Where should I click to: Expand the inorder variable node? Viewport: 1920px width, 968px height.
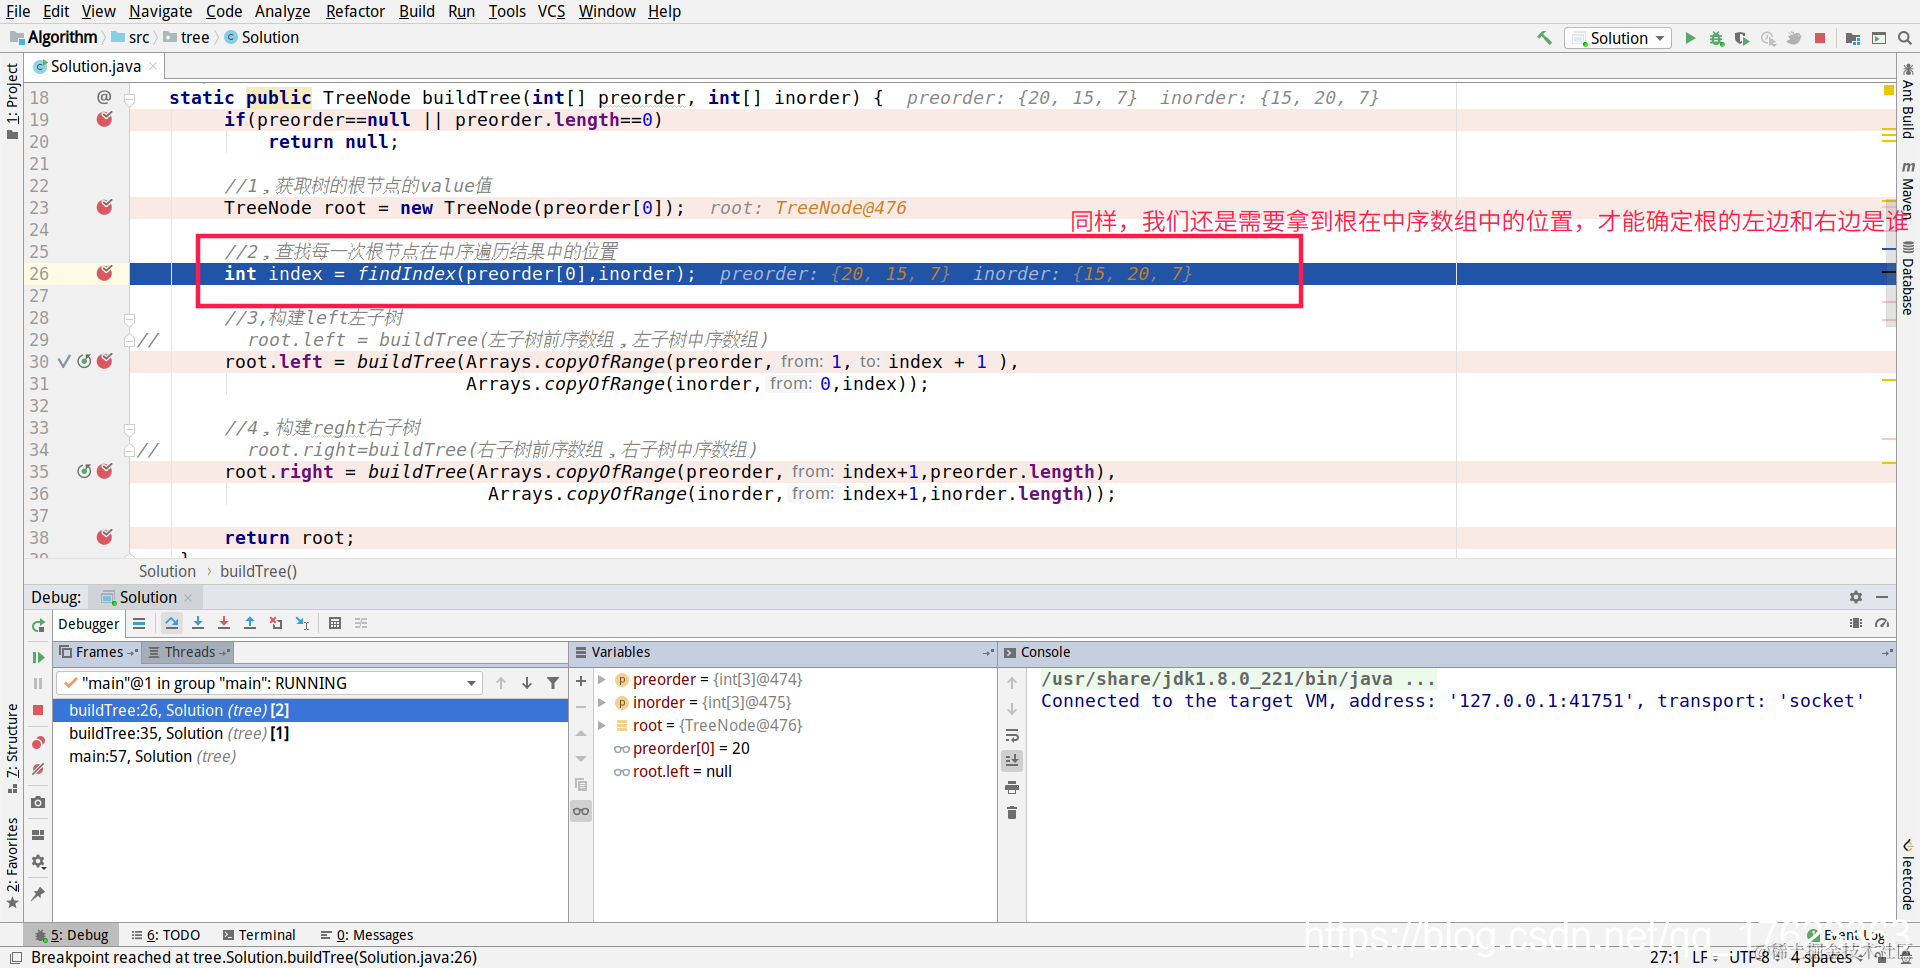602,703
